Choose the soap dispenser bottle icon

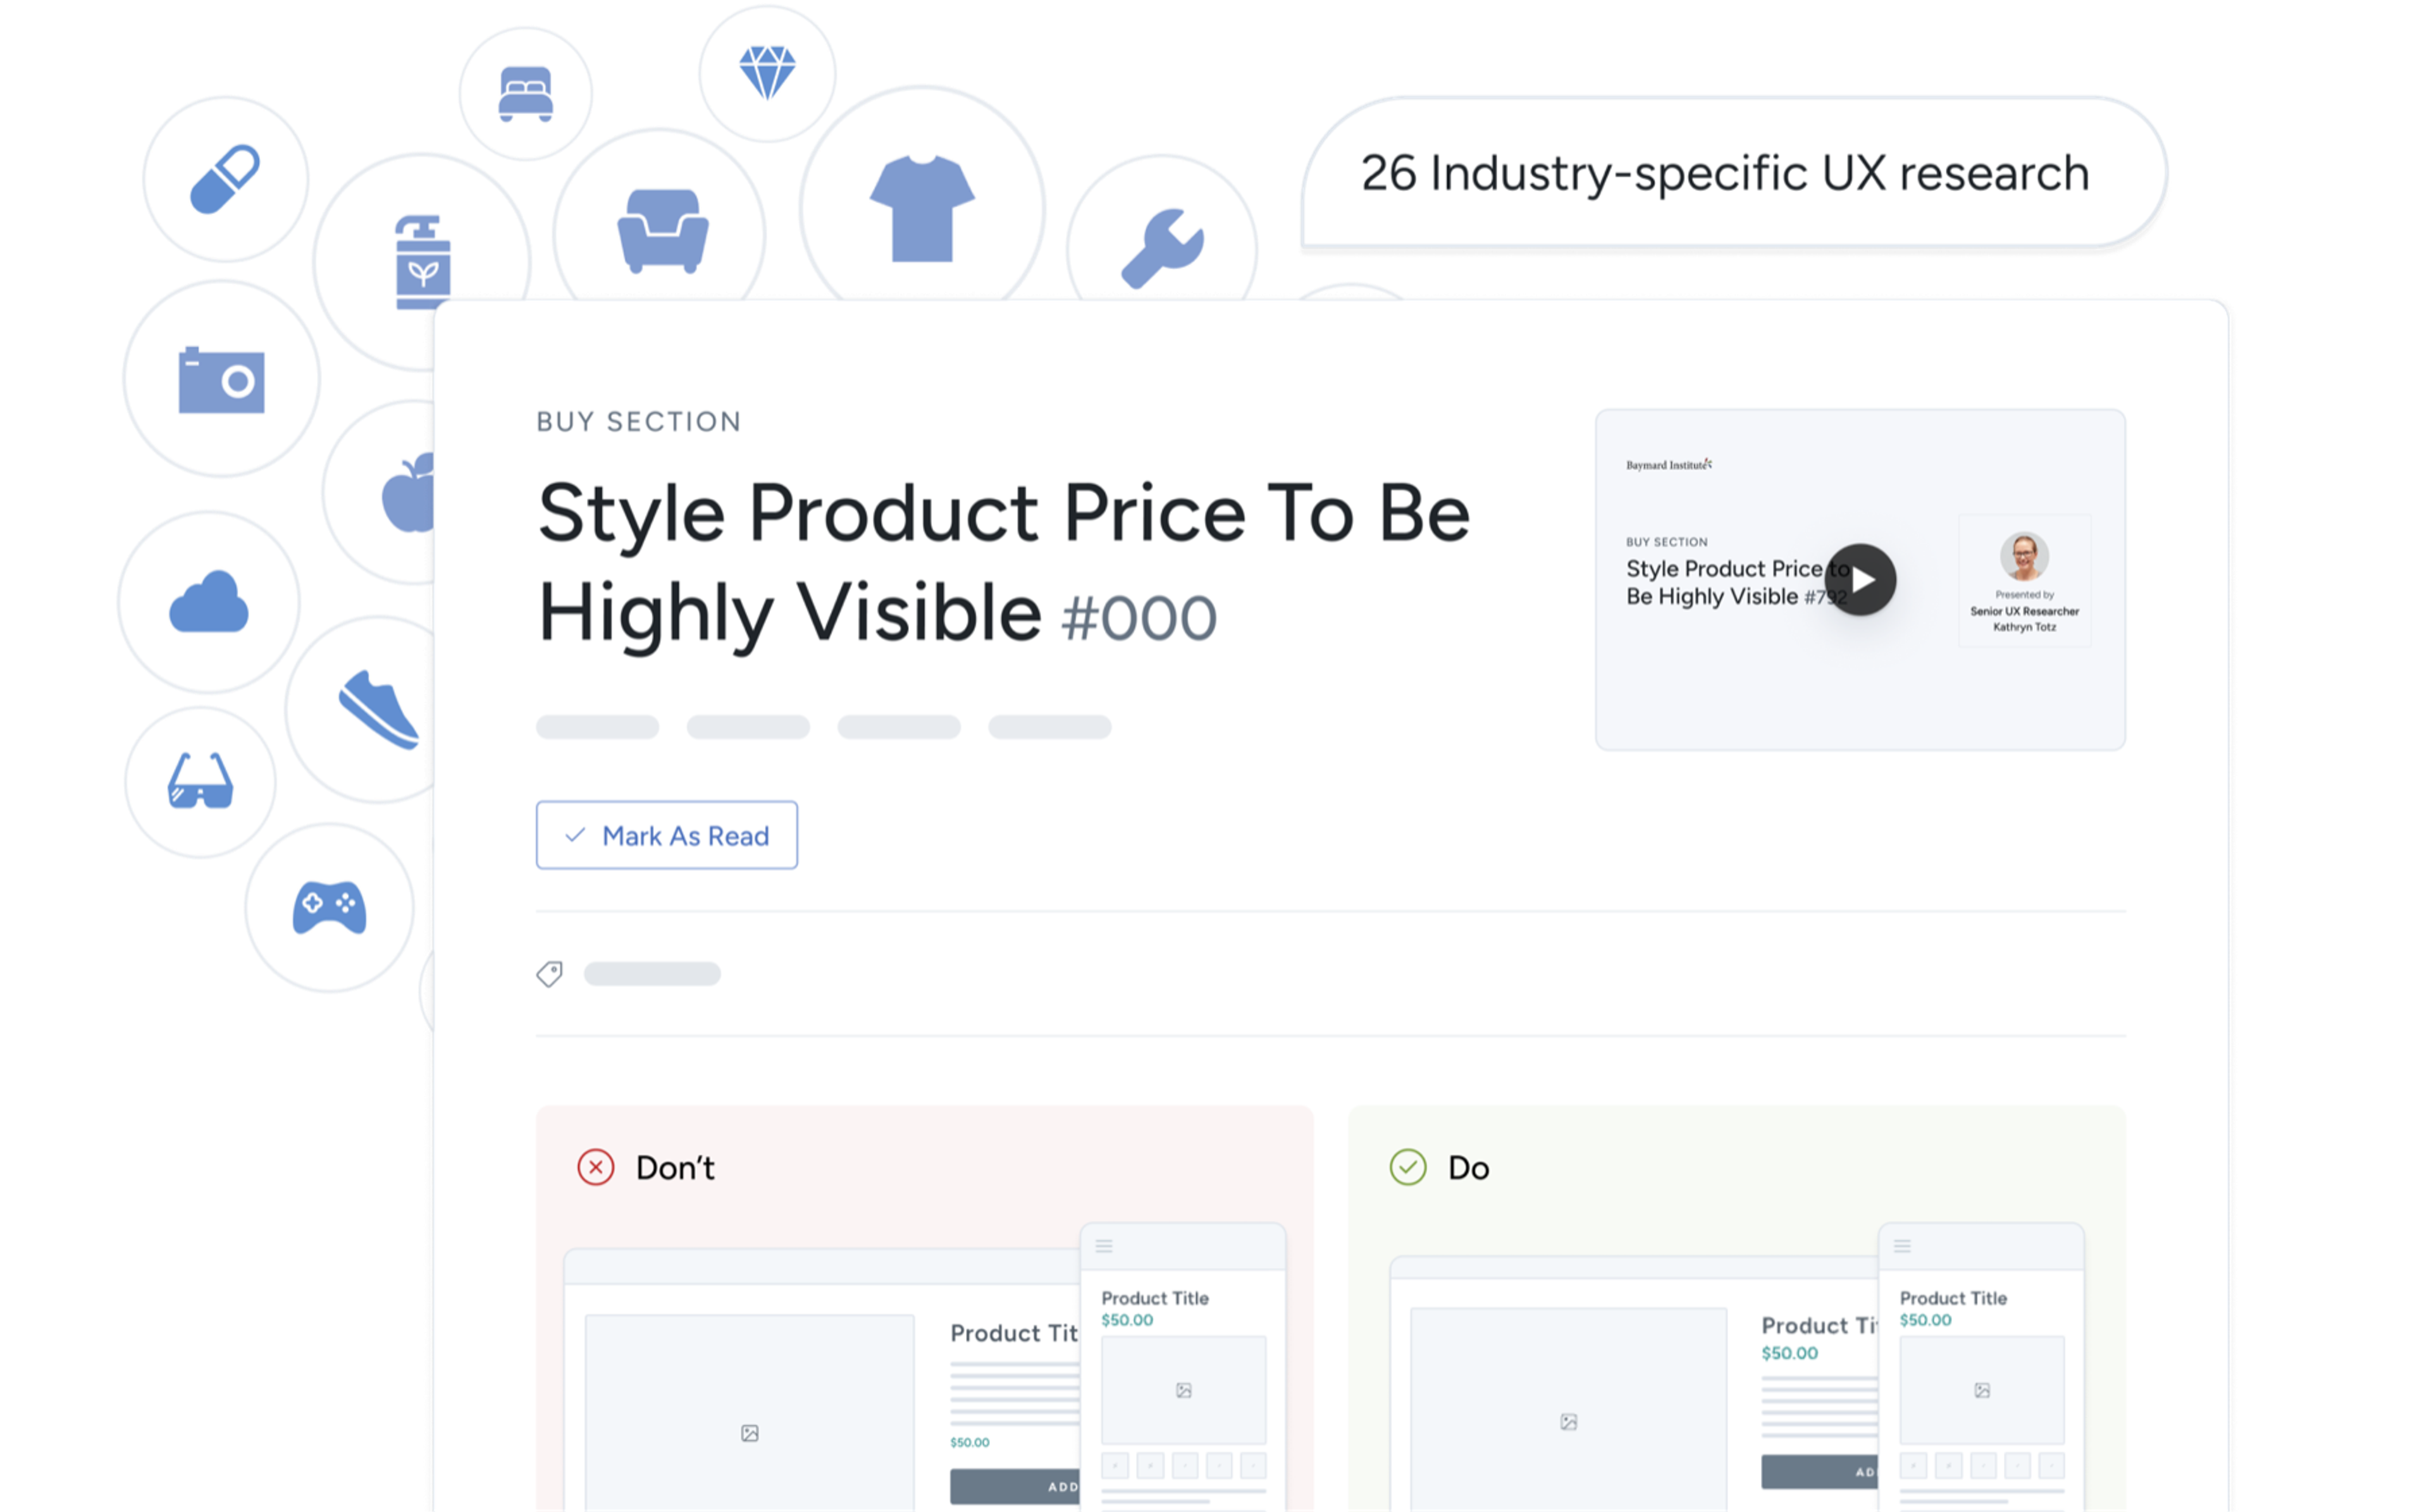422,261
